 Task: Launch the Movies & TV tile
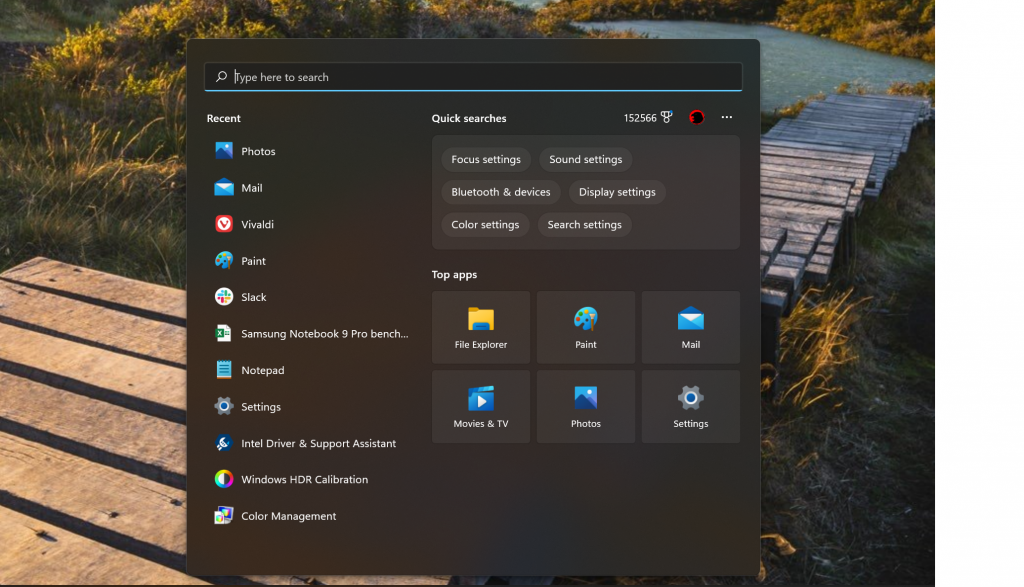coord(480,406)
